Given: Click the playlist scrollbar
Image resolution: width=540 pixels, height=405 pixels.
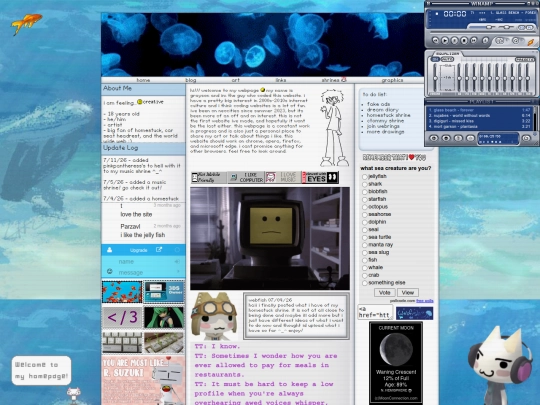Looking at the screenshot, I should pyautogui.click(x=534, y=118).
